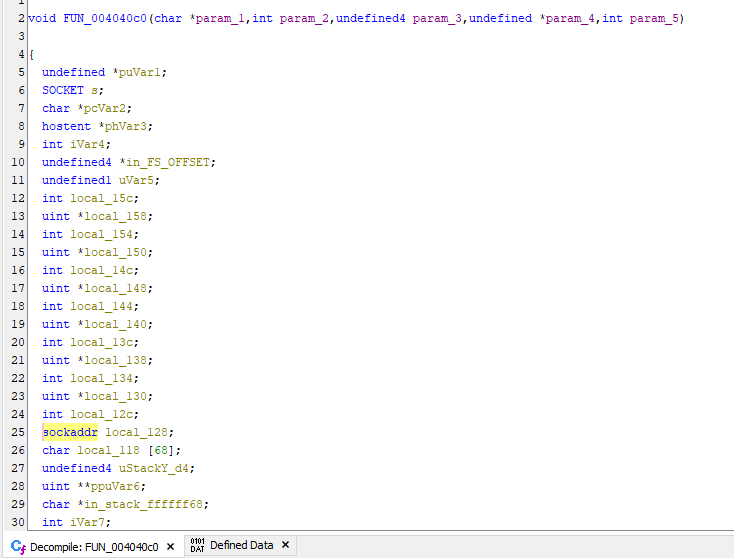
Task: Select the SOCKET type on line 6
Action: (x=63, y=90)
